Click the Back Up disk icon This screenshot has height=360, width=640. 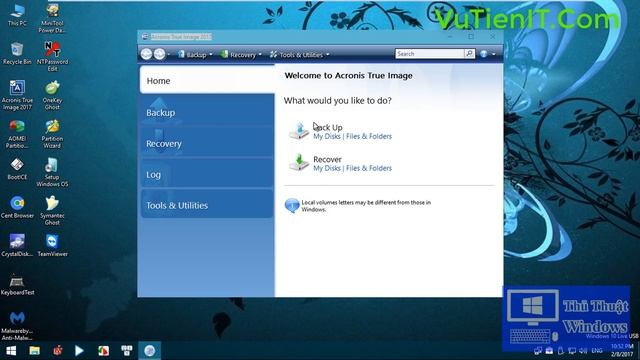click(299, 131)
